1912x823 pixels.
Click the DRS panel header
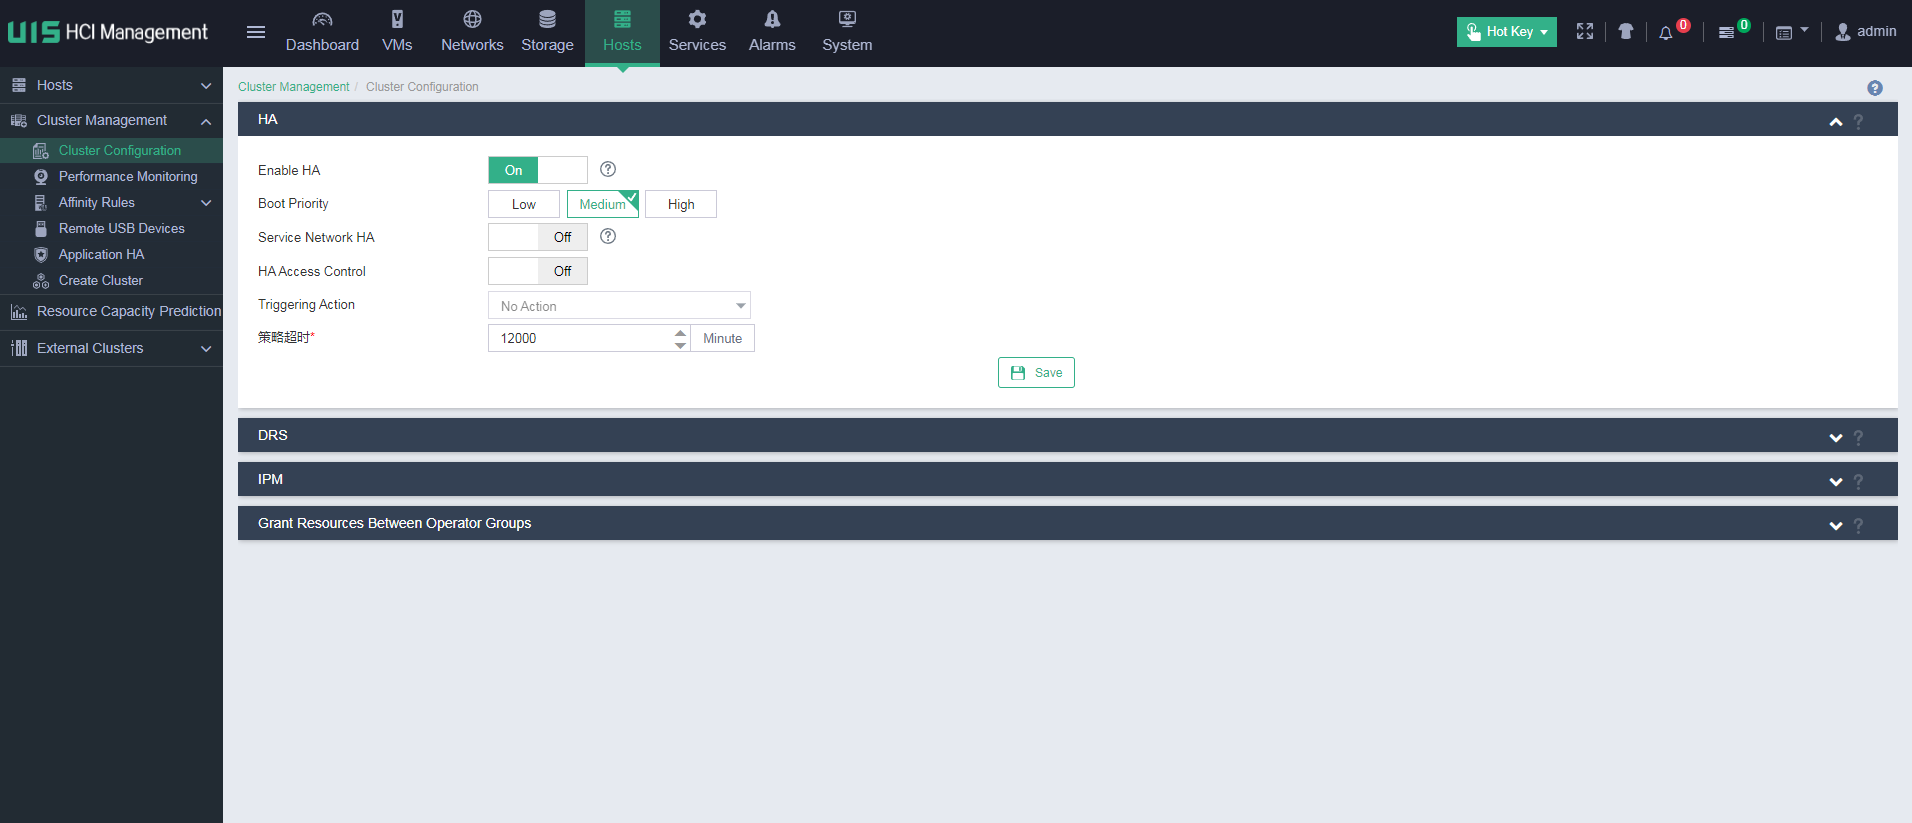pyautogui.click(x=1067, y=435)
